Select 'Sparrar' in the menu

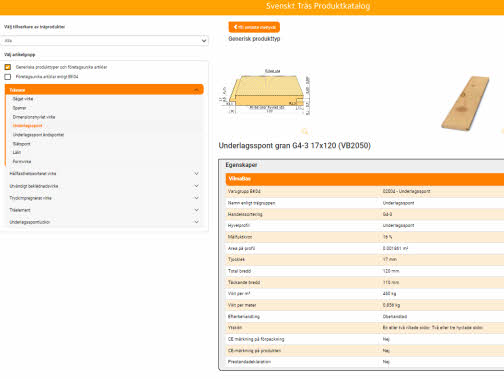[x=19, y=108]
